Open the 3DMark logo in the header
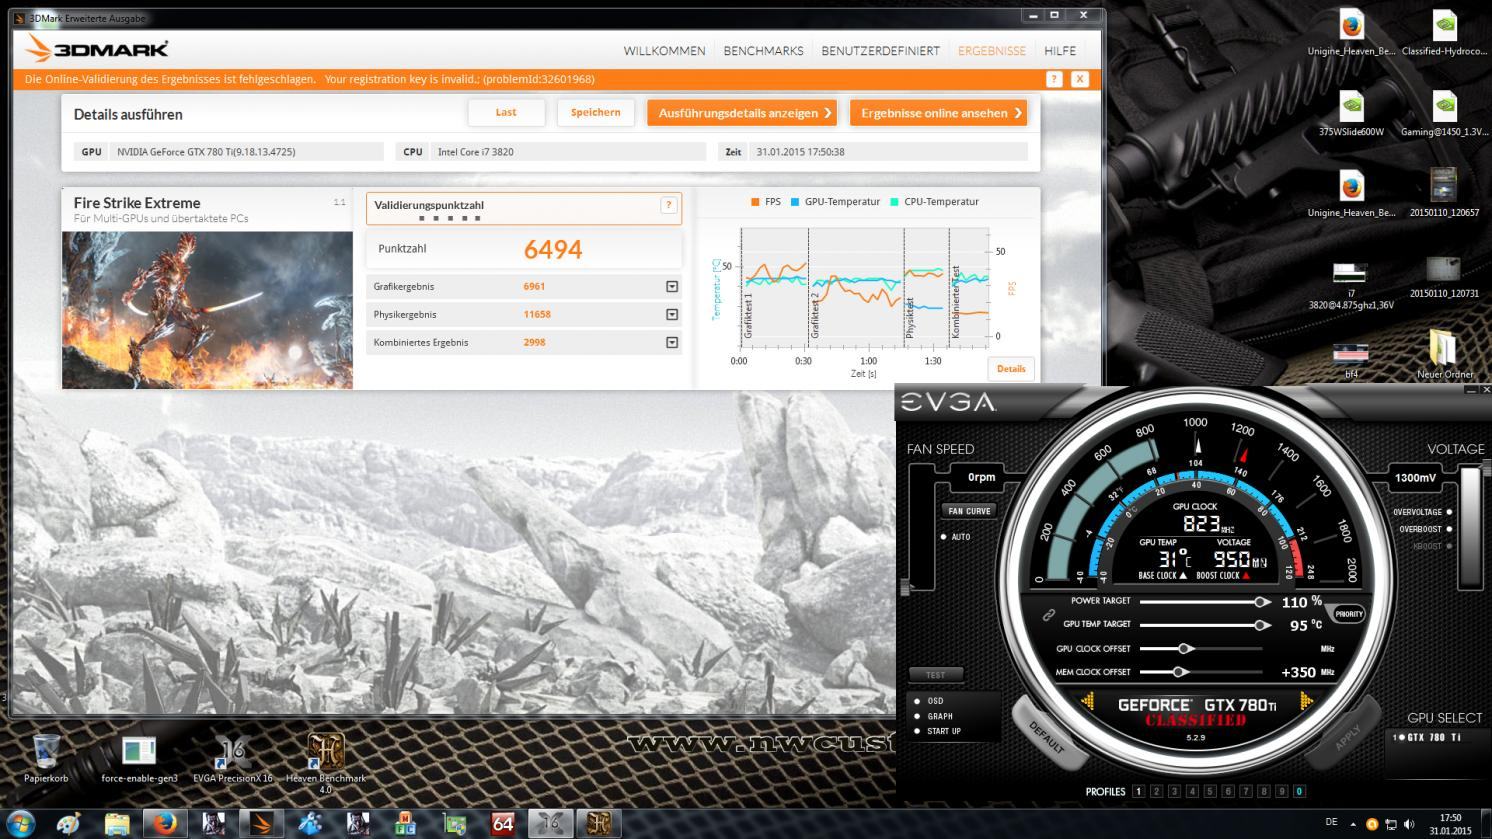This screenshot has height=839, width=1492. pyautogui.click(x=97, y=49)
